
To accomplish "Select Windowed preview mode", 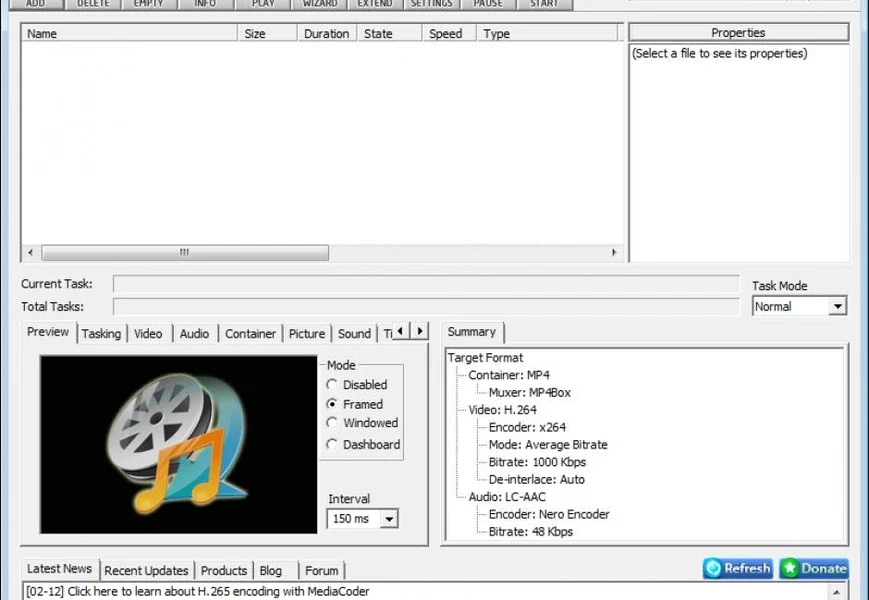I will [363, 423].
